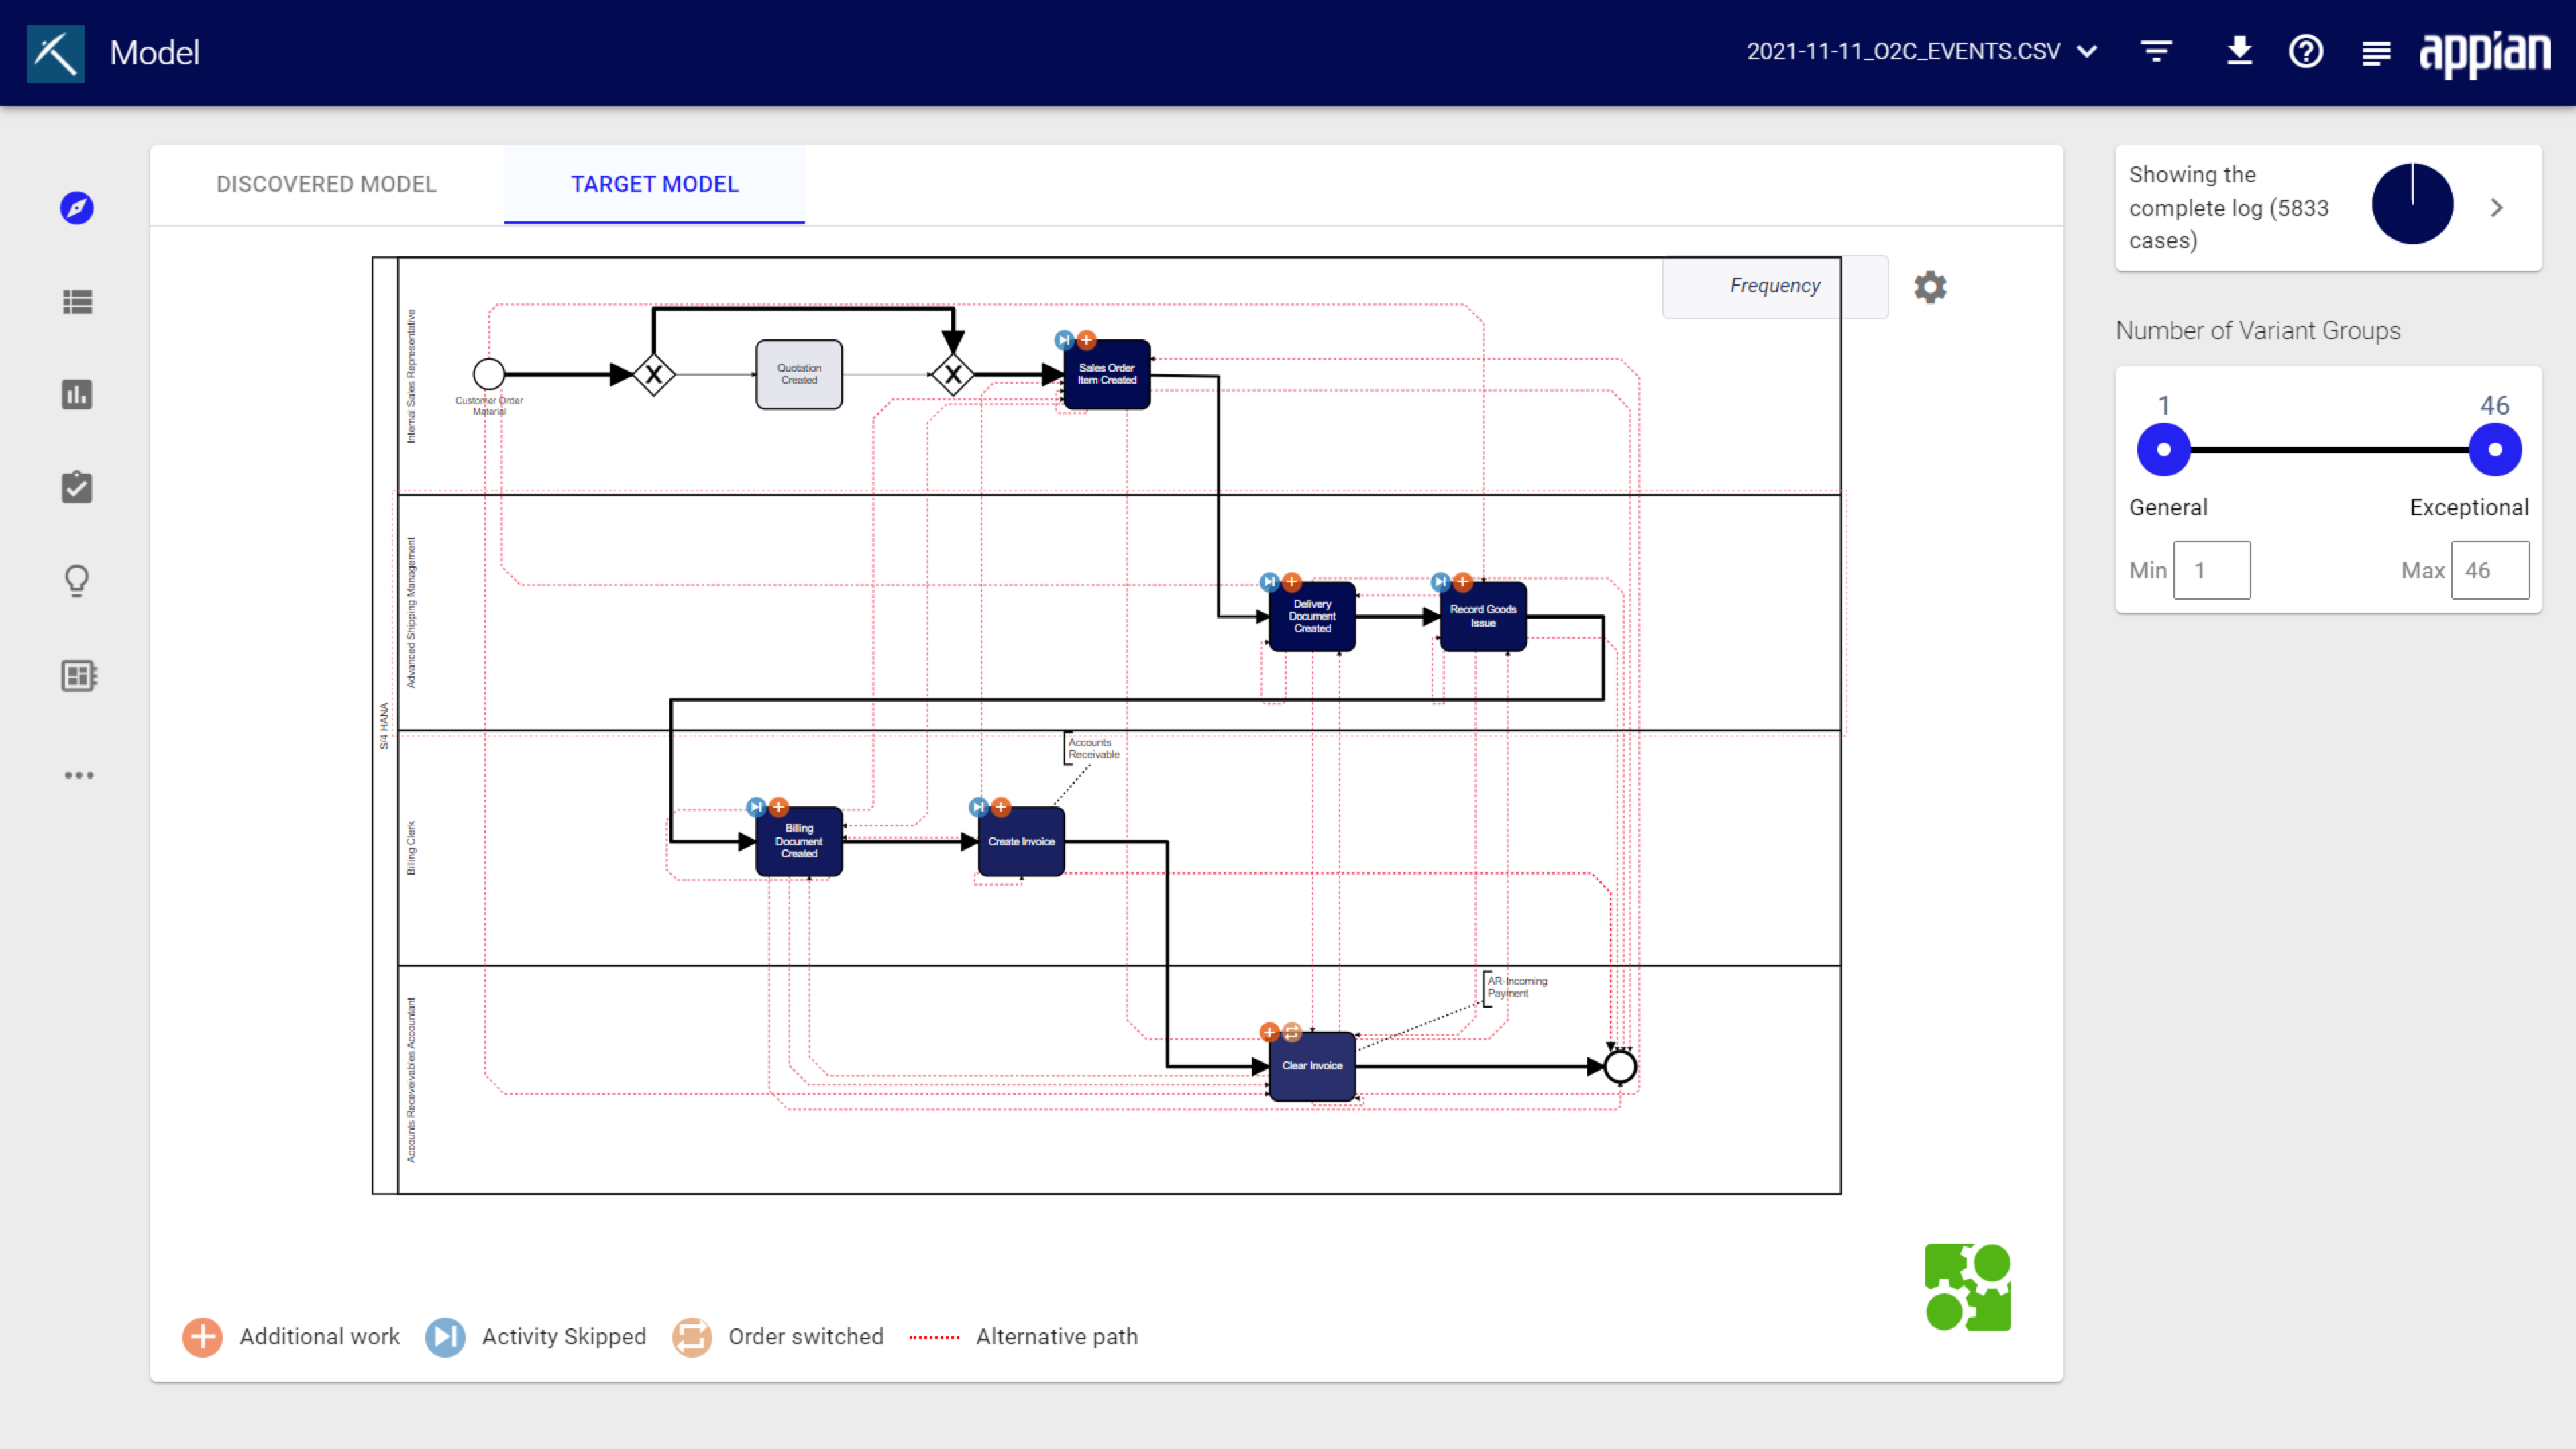The height and width of the screenshot is (1449, 2576).
Task: Click the Number of Variant Groups heading
Action: click(2257, 331)
